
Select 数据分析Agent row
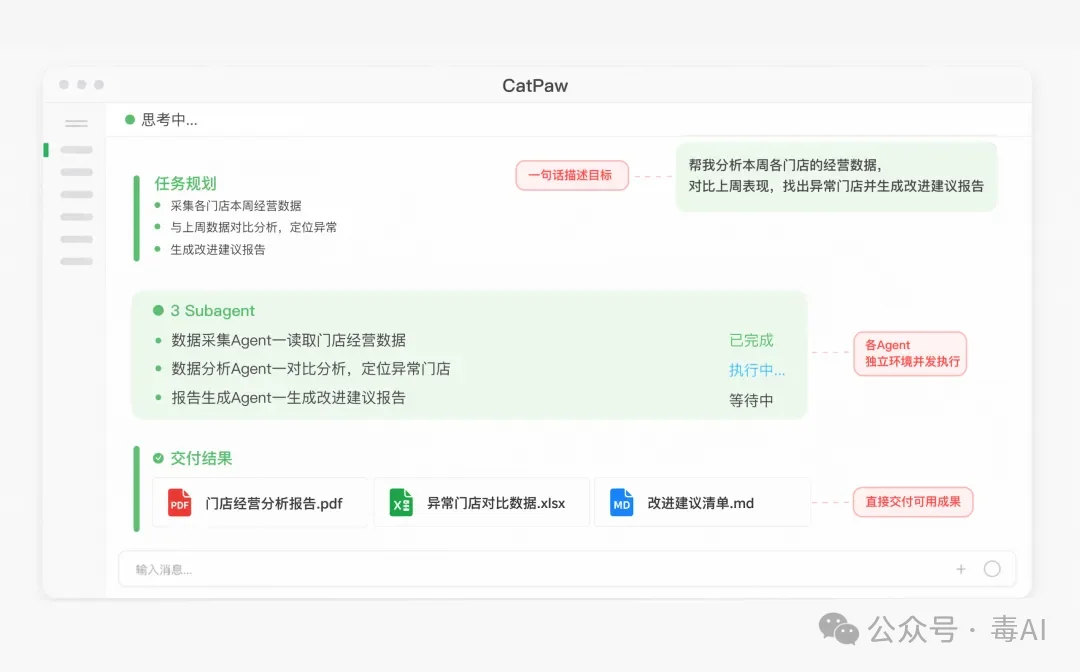[311, 369]
